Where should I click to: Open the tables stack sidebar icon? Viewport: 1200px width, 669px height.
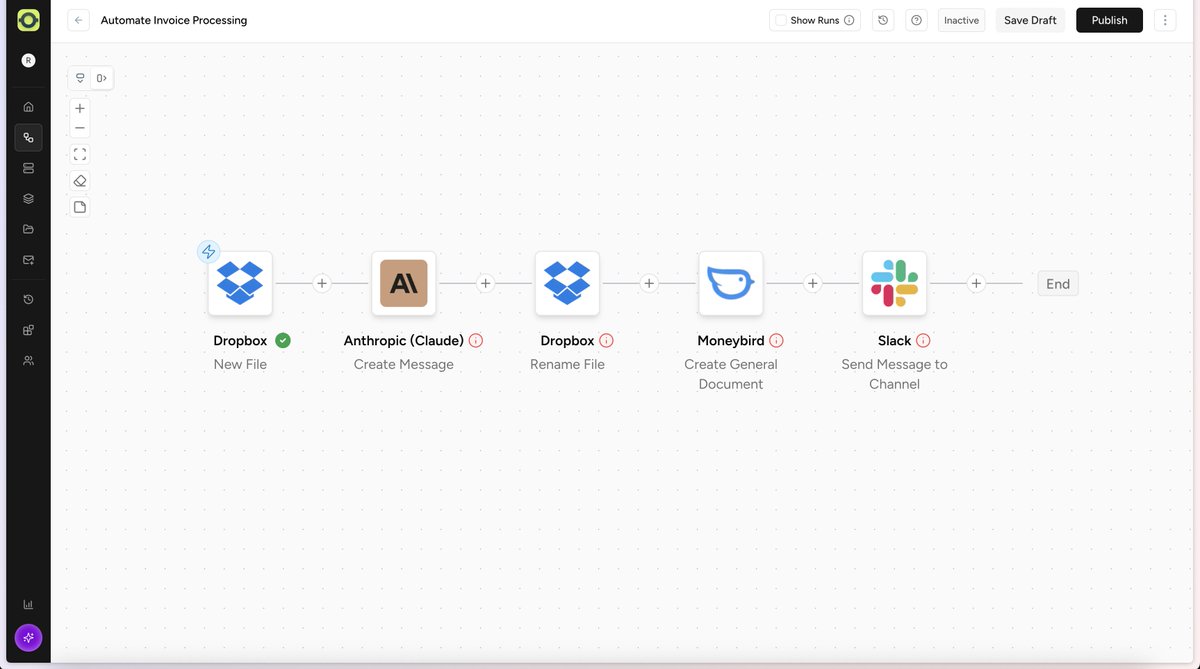pos(28,168)
